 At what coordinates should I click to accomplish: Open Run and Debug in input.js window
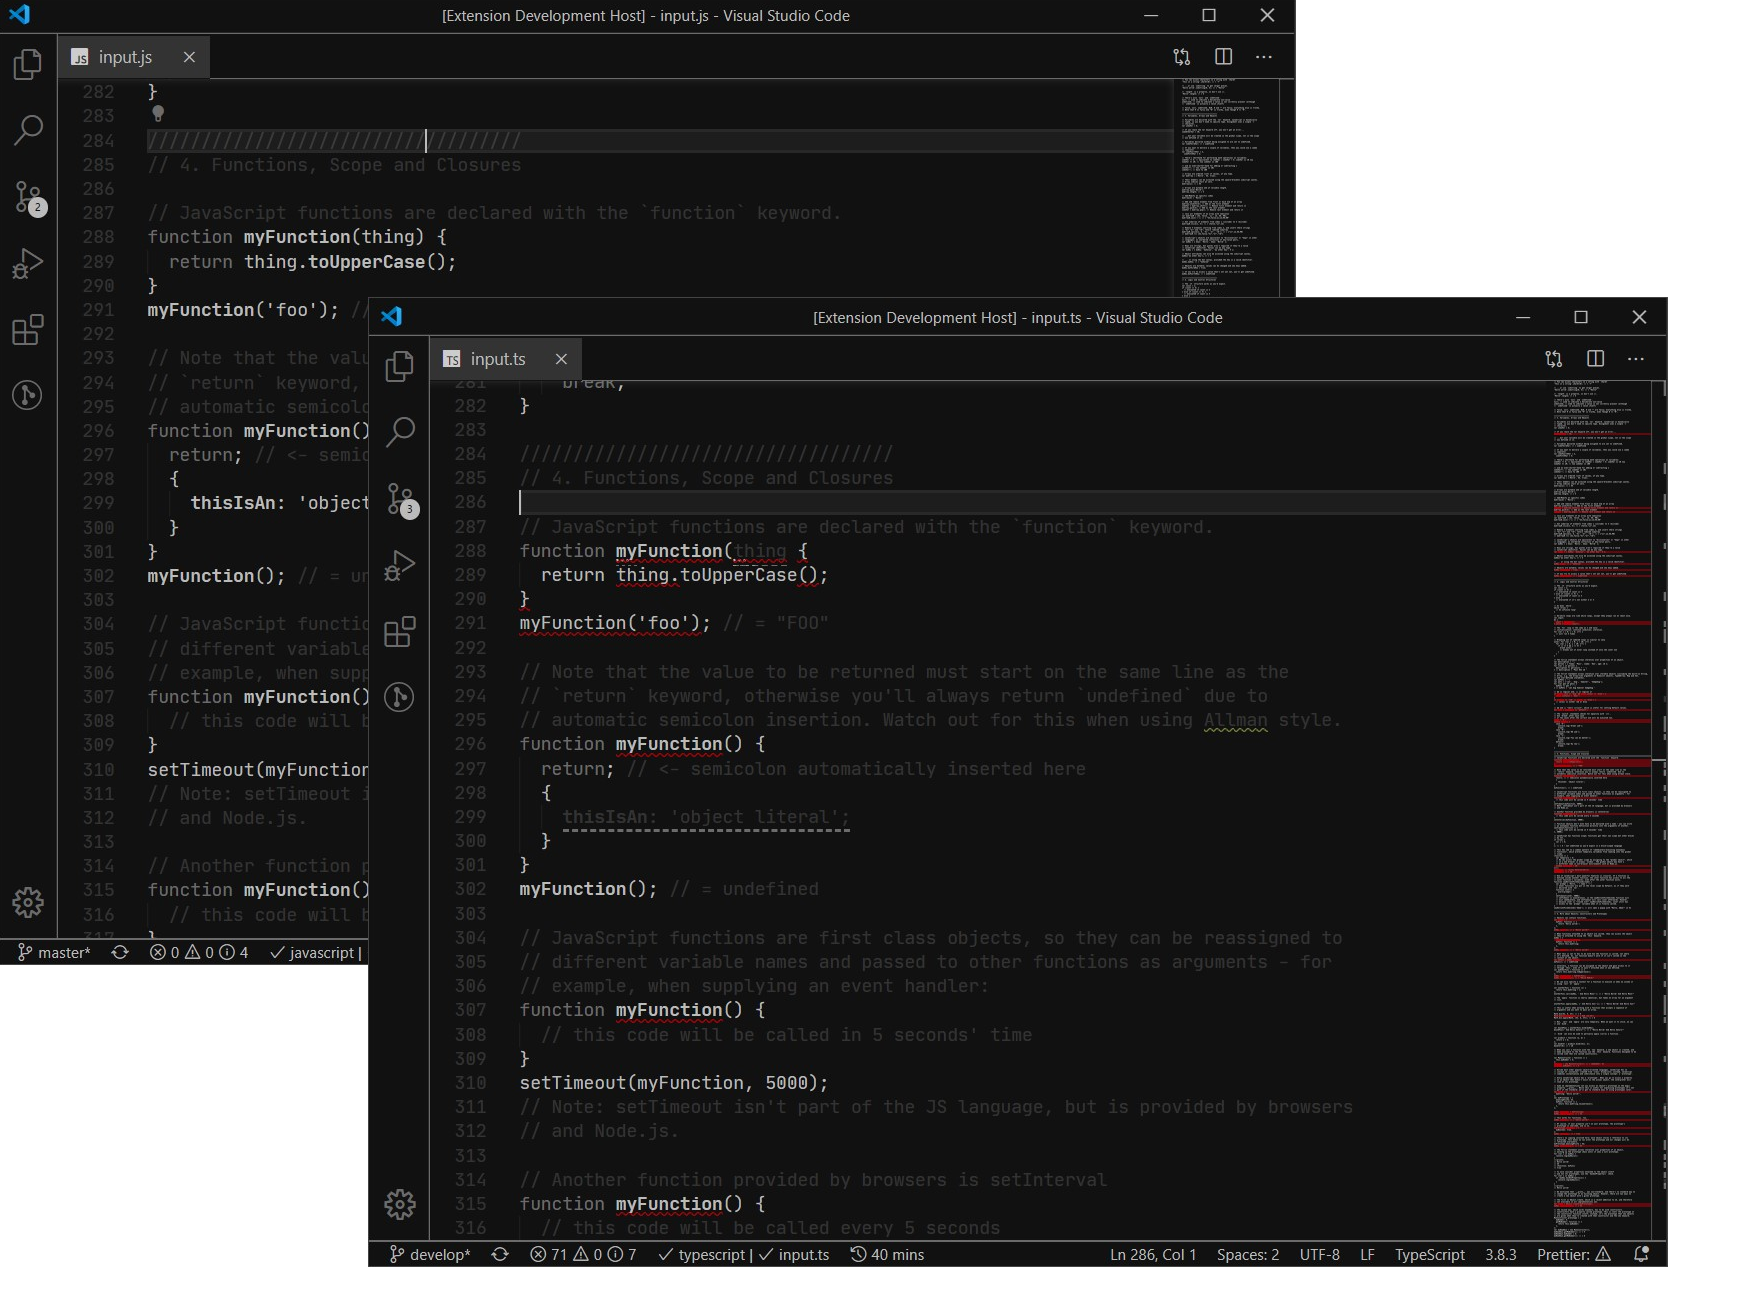(x=28, y=263)
